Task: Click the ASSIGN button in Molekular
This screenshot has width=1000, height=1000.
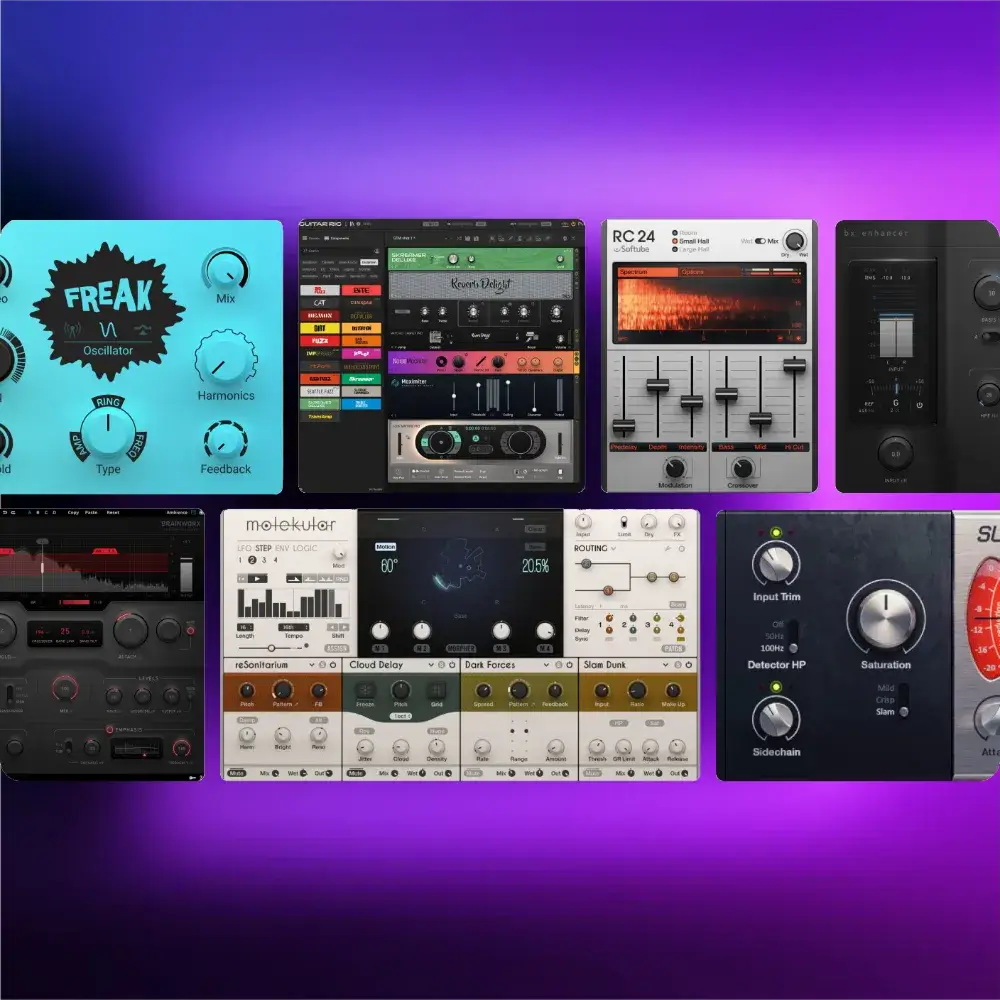Action: [337, 649]
